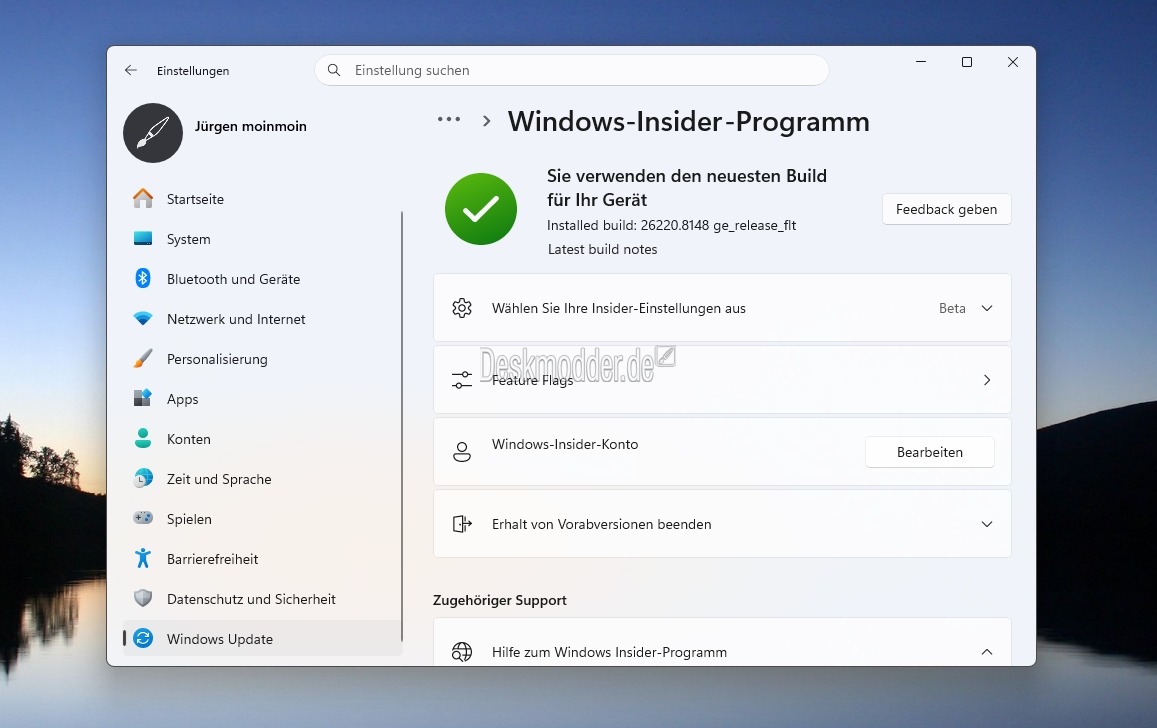
Task: Expand the Beta insider settings dropdown
Action: click(986, 308)
